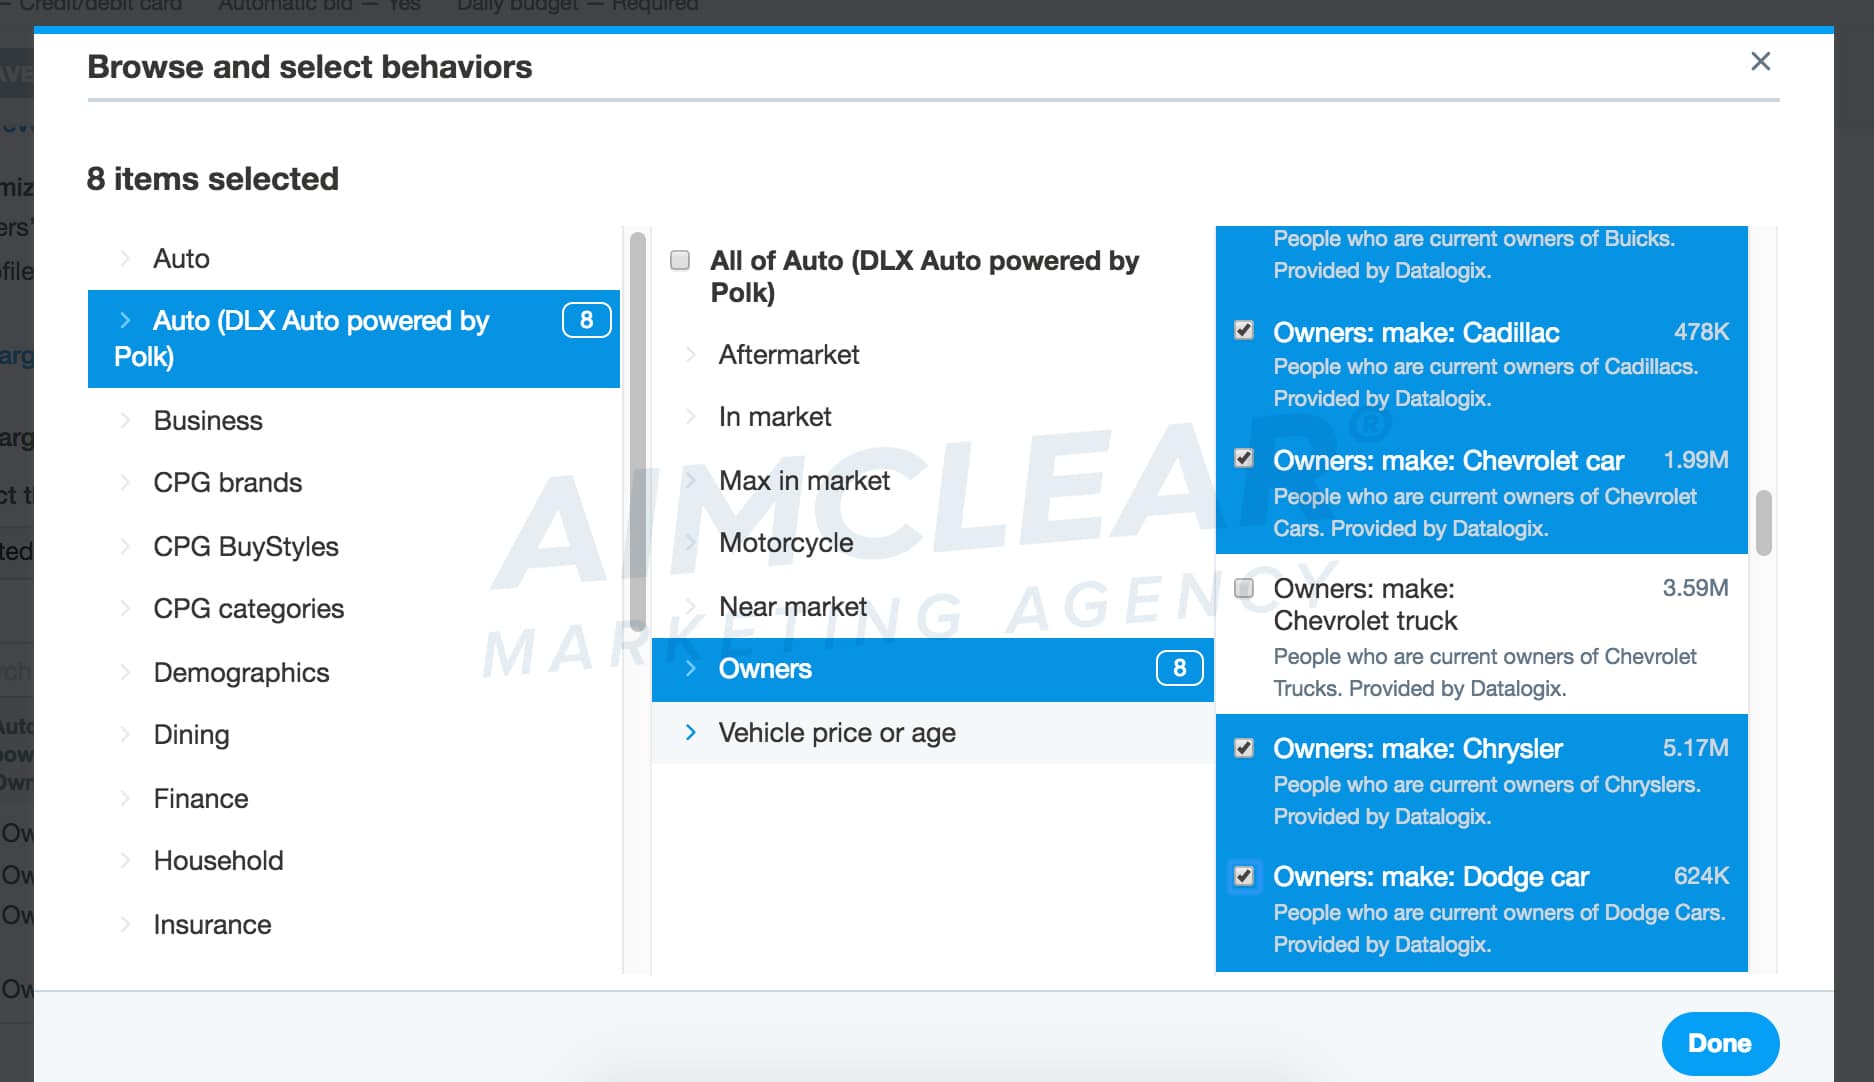Open Aftermarket subcategory
Viewport: 1874px width, 1082px height.
click(789, 355)
